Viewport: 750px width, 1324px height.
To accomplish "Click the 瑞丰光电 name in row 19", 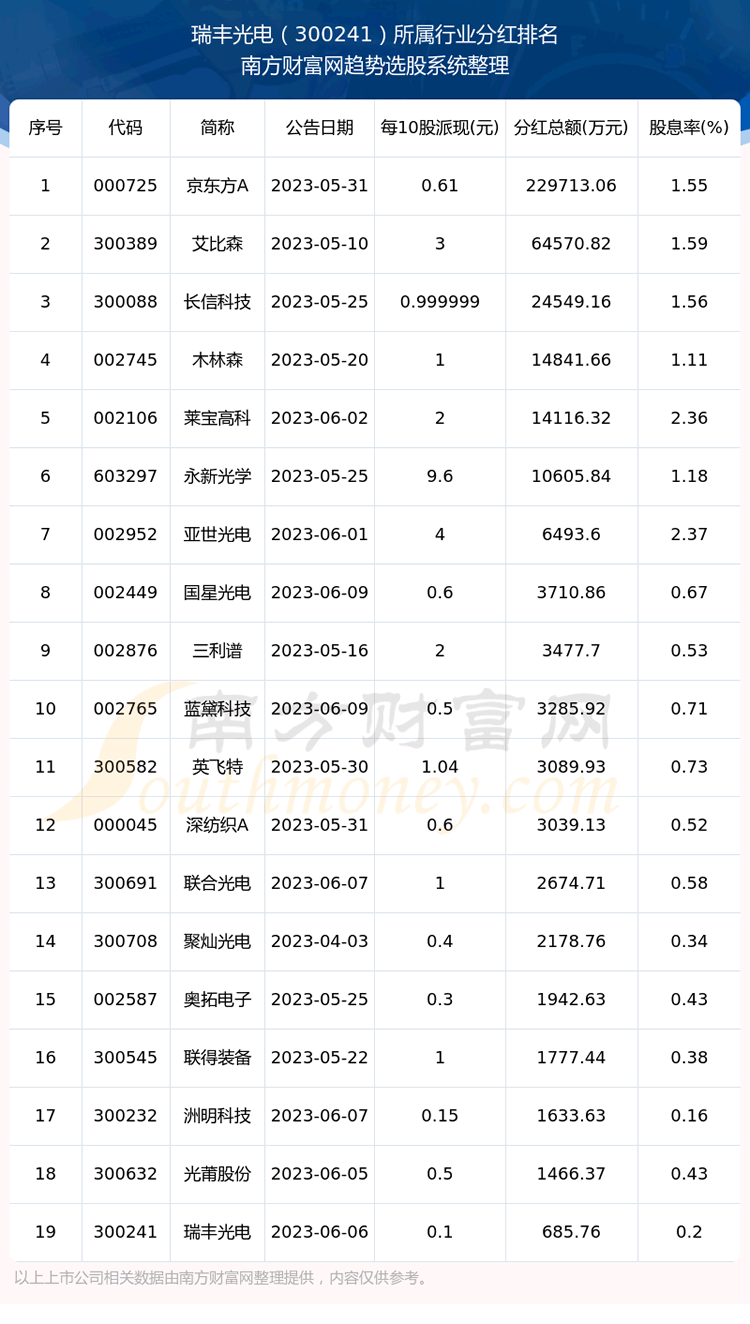I will point(217,1232).
